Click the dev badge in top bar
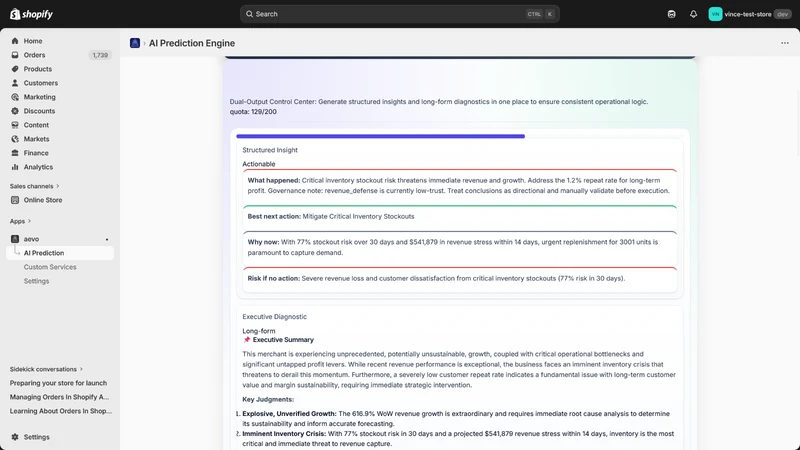800x450 pixels. pos(783,14)
